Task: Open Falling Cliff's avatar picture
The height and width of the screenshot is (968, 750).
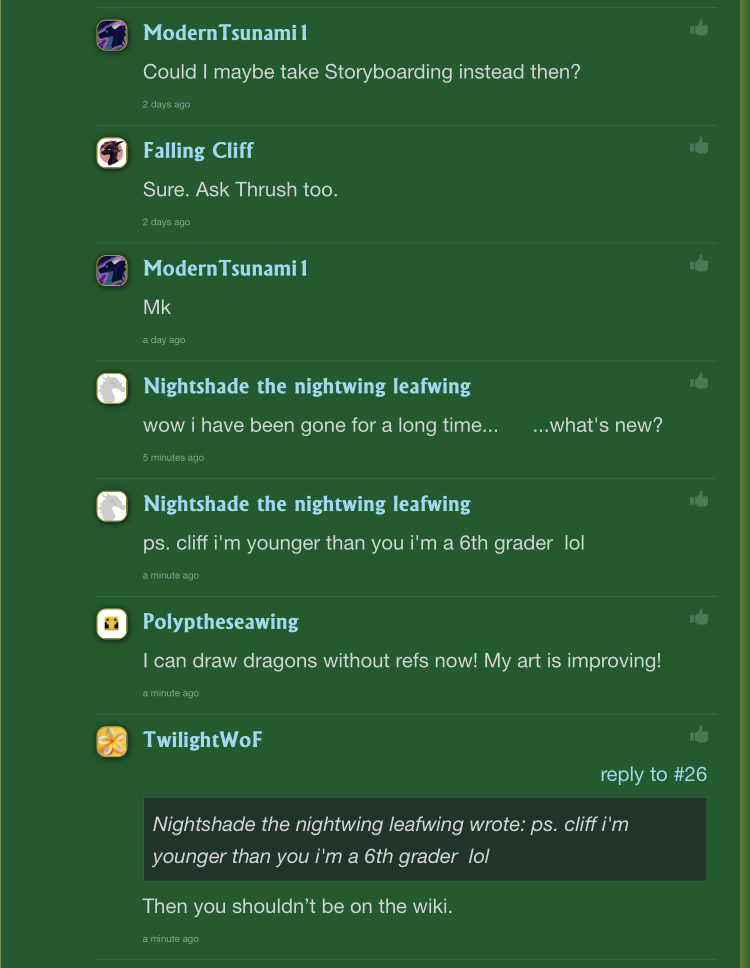Action: [x=112, y=153]
